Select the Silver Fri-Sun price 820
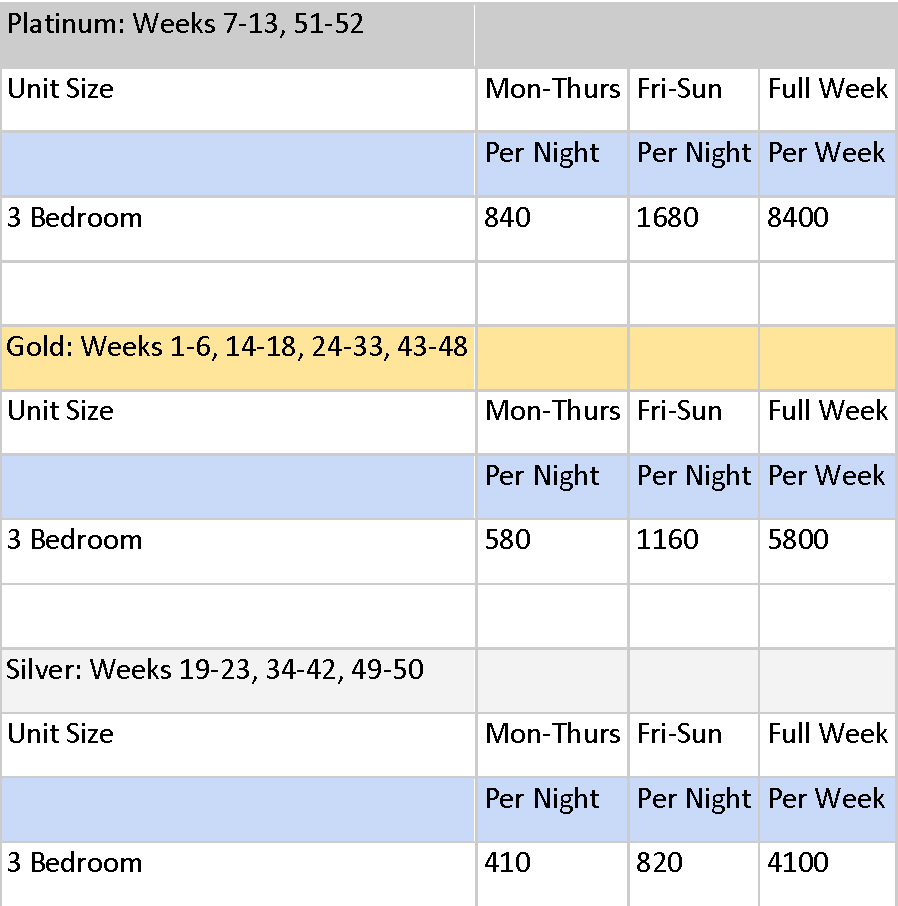The image size is (898, 906). coord(659,863)
